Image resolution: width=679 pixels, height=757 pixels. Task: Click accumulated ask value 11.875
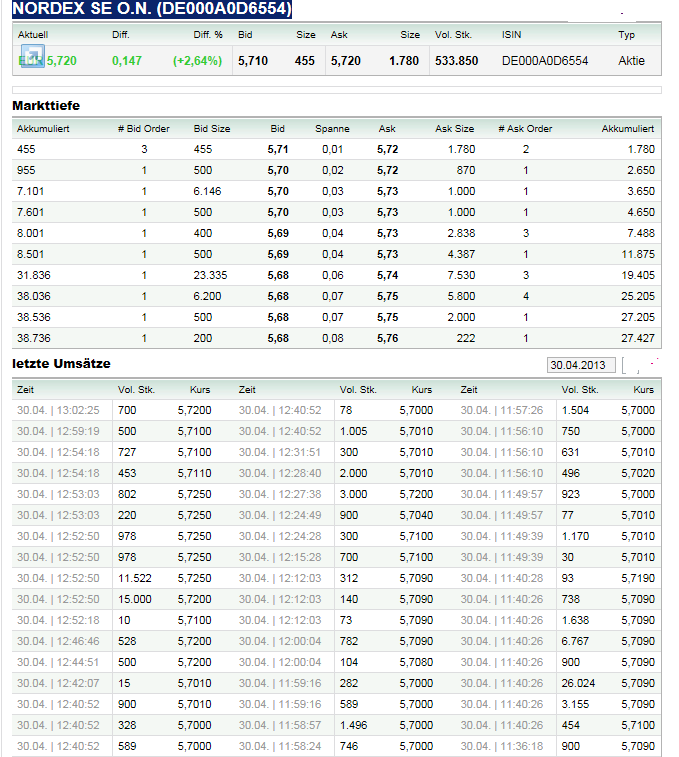(x=637, y=254)
